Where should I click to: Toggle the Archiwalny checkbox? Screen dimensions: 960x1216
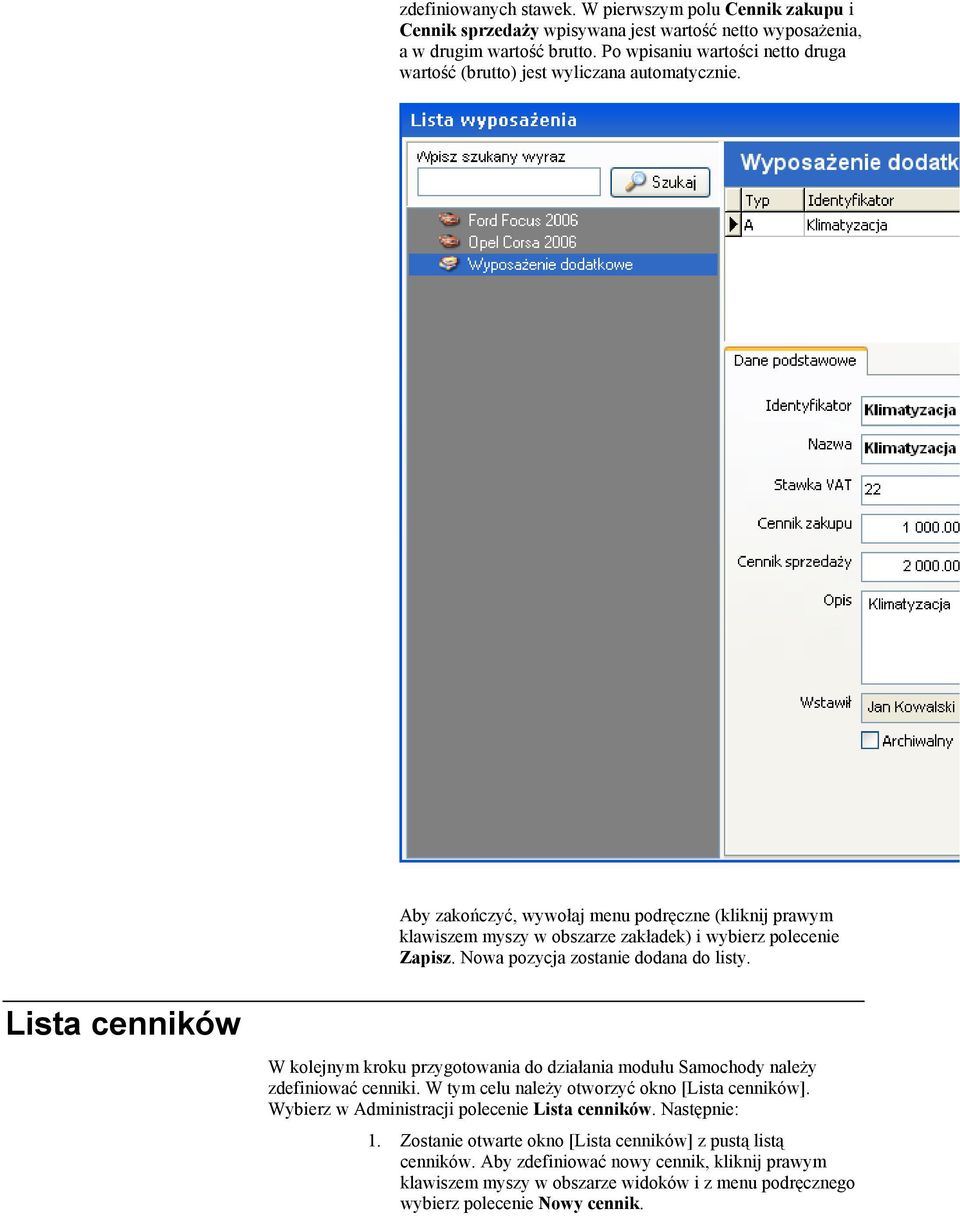coord(870,741)
